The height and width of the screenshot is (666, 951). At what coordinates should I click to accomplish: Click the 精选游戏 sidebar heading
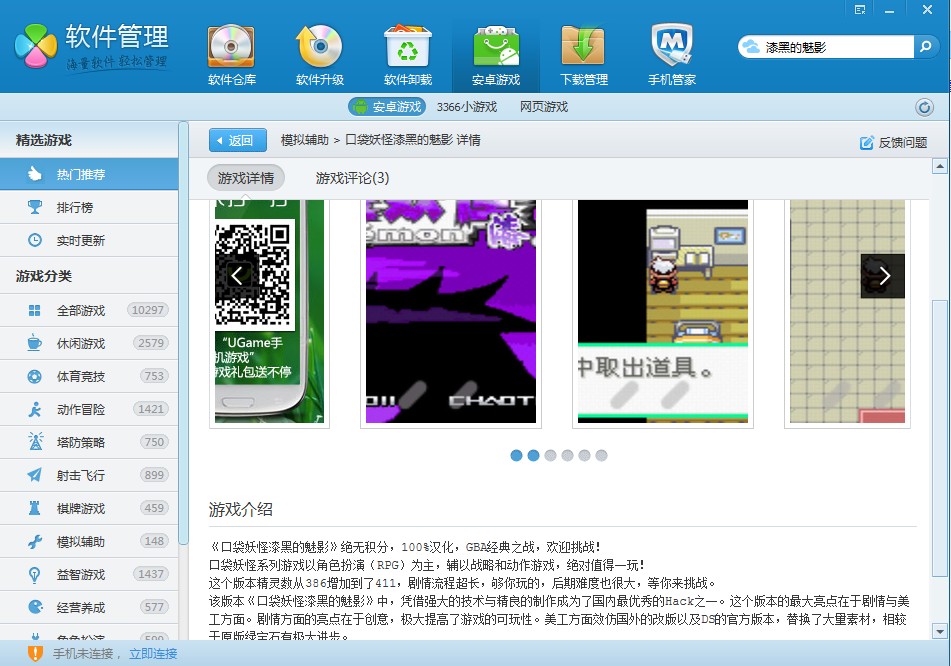click(44, 140)
